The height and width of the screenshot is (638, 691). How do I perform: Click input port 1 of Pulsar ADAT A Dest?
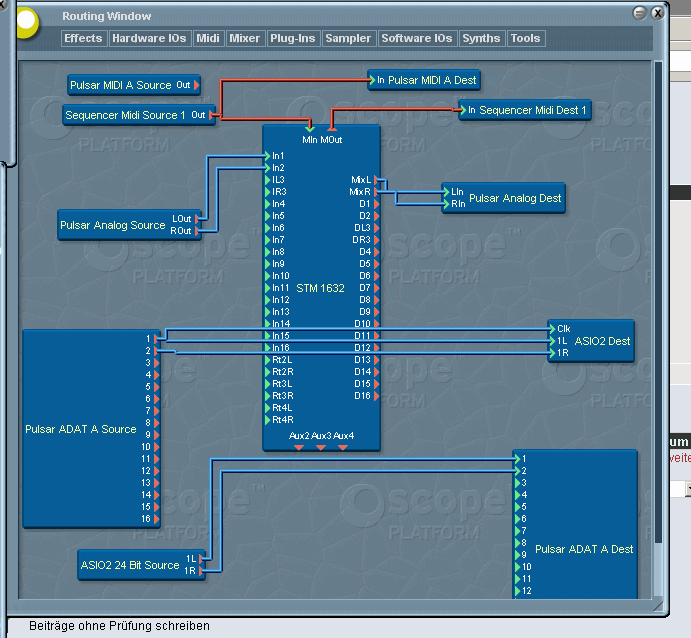pos(517,459)
